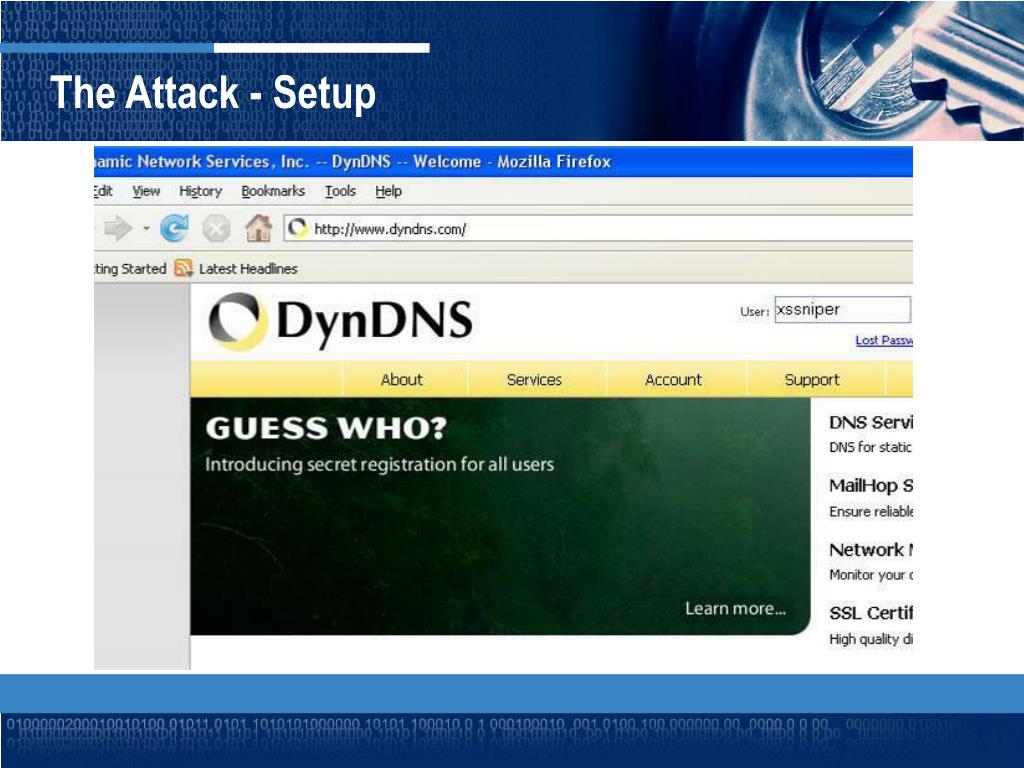Viewport: 1024px width, 768px height.
Task: Click the 'Monitor your' description text
Action: click(x=871, y=575)
